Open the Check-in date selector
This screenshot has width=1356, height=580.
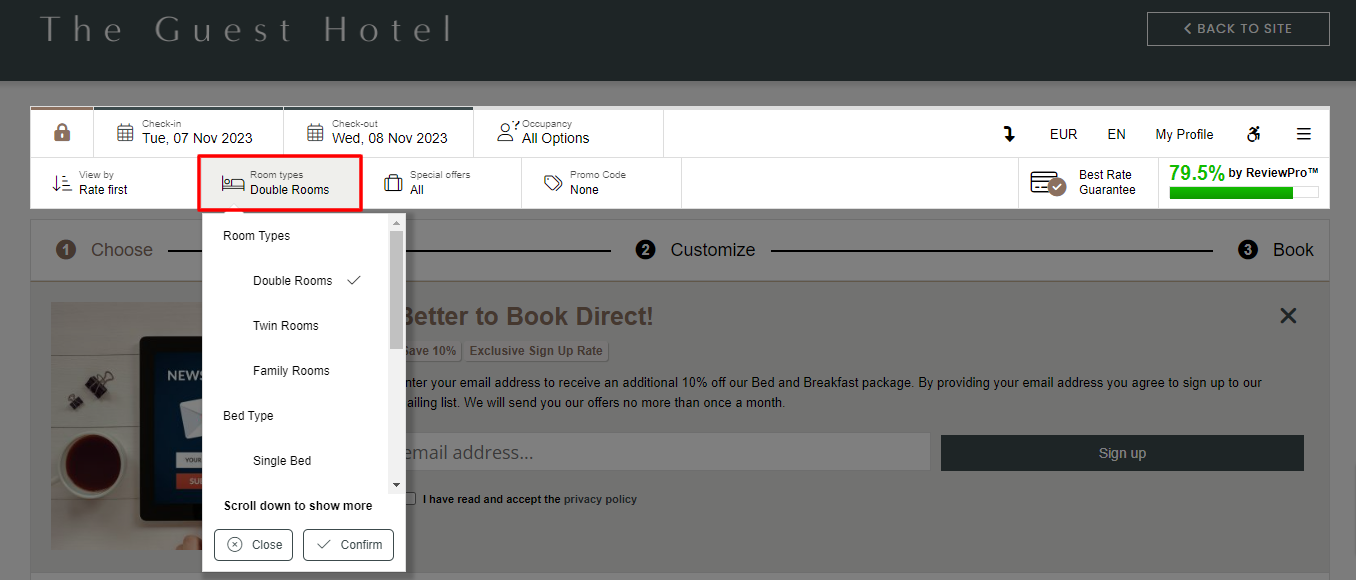(x=188, y=133)
